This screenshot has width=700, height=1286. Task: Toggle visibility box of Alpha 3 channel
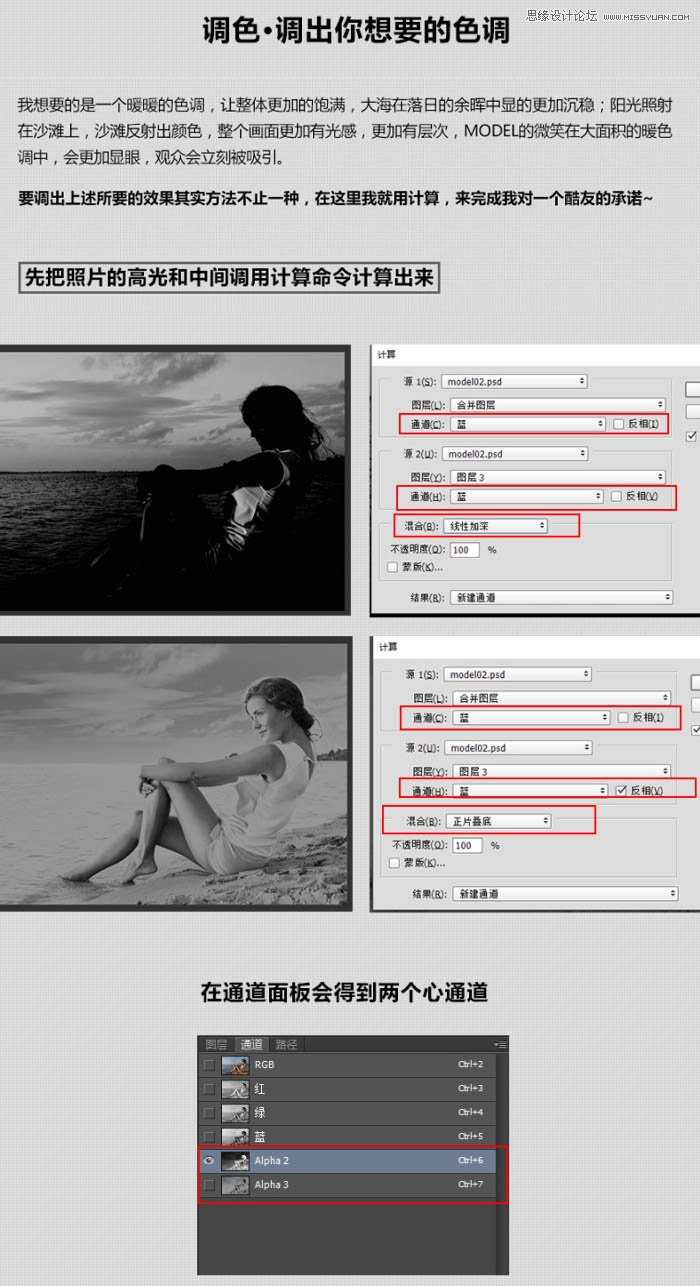(x=209, y=1185)
